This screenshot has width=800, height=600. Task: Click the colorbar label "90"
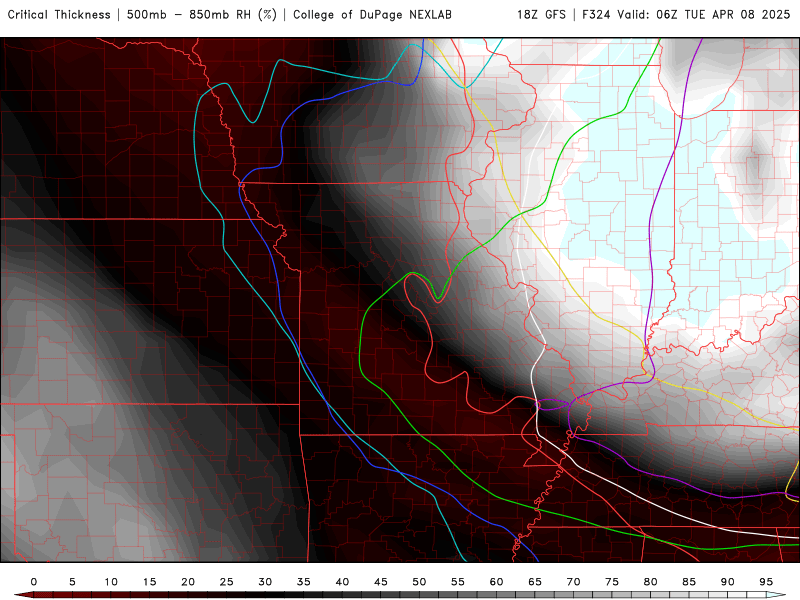pyautogui.click(x=728, y=582)
